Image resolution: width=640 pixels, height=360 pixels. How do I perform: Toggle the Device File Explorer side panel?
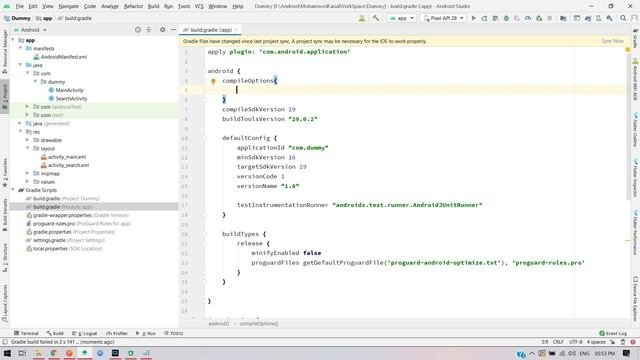click(x=636, y=299)
